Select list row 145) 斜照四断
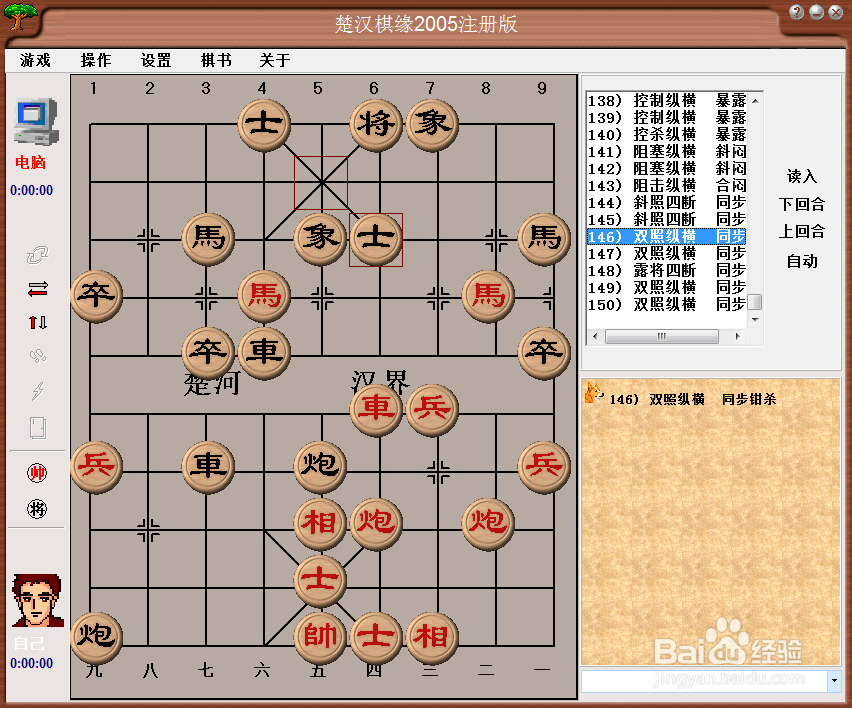Screen dimensions: 852x708 click(x=667, y=219)
